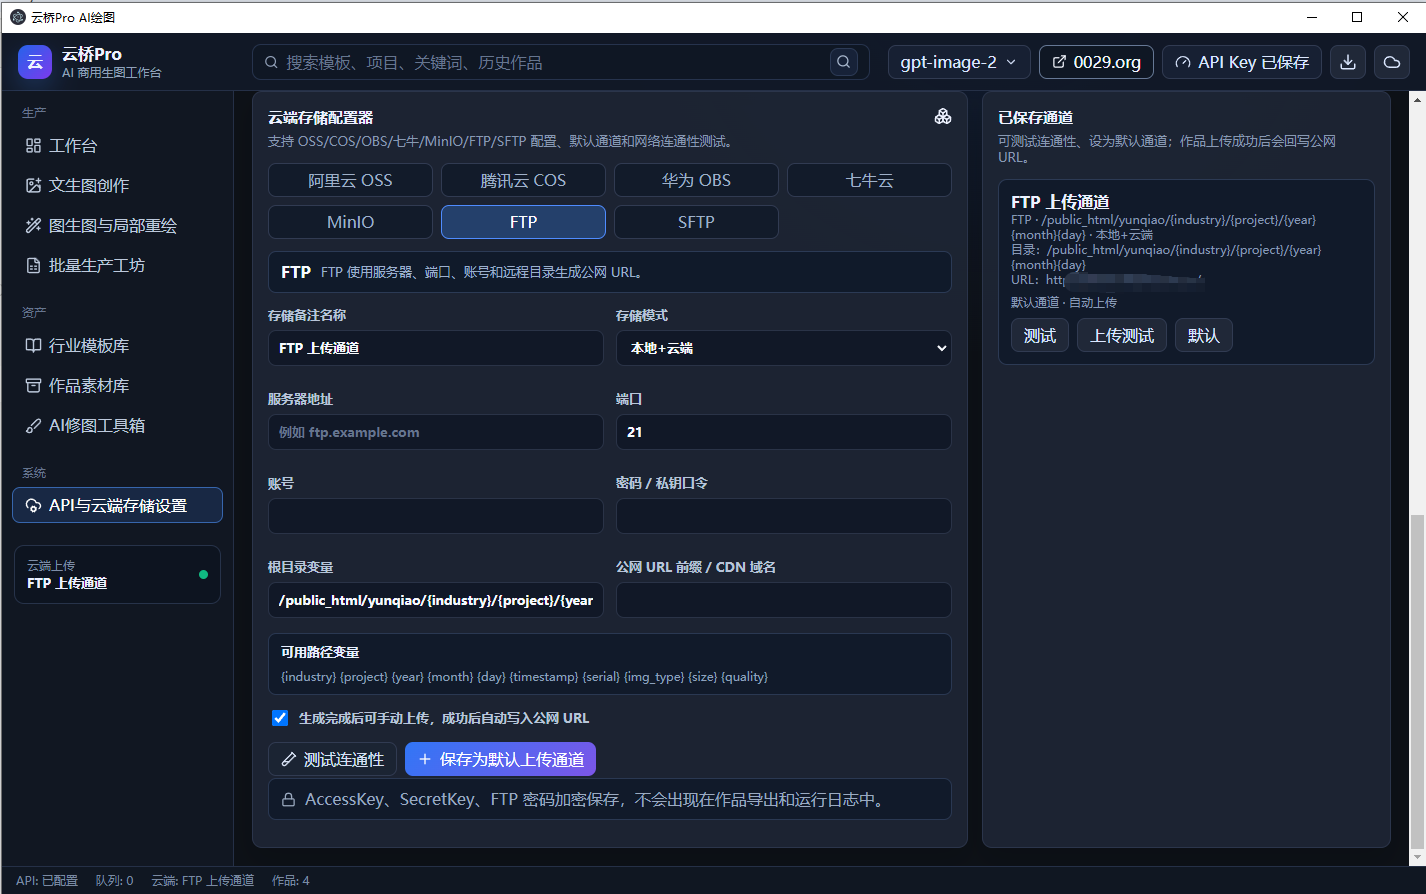The height and width of the screenshot is (894, 1426).
Task: Open the 工作台 sidebar item
Action: pos(117,146)
